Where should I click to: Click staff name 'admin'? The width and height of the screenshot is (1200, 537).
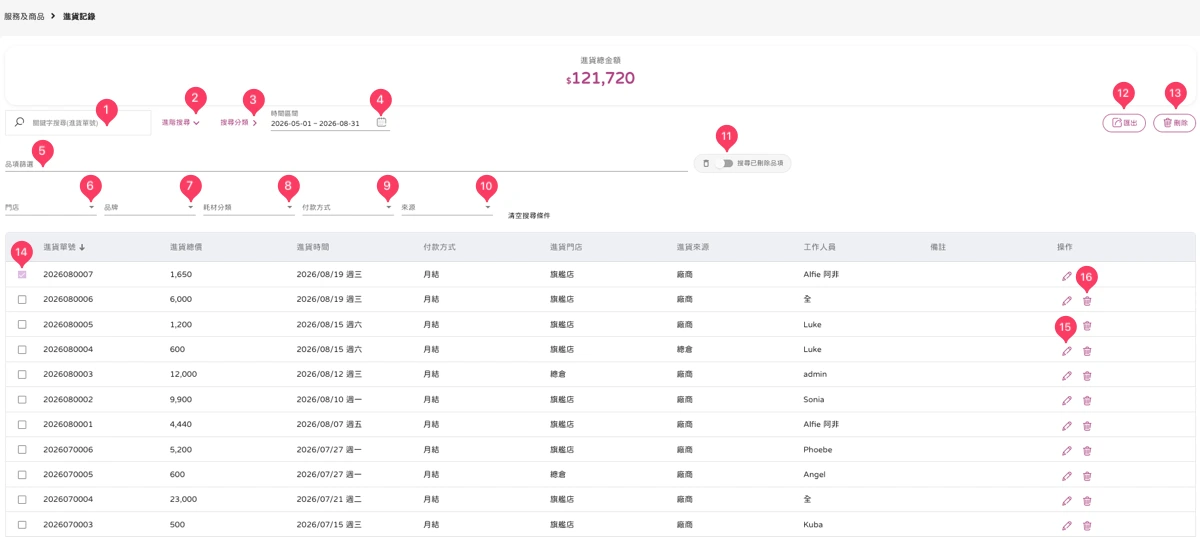pos(815,375)
